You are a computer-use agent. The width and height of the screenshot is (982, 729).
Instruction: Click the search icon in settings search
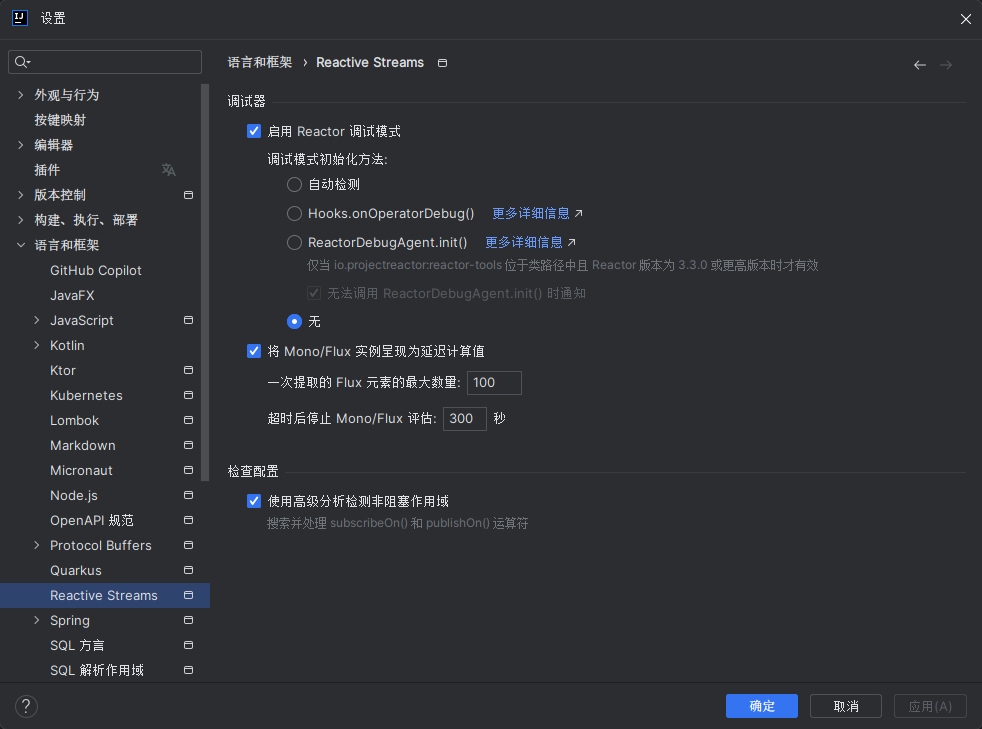pyautogui.click(x=22, y=63)
